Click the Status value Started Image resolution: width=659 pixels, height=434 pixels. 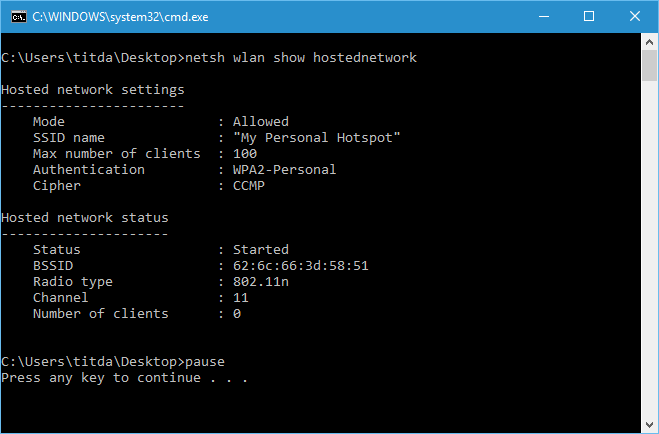click(x=261, y=250)
